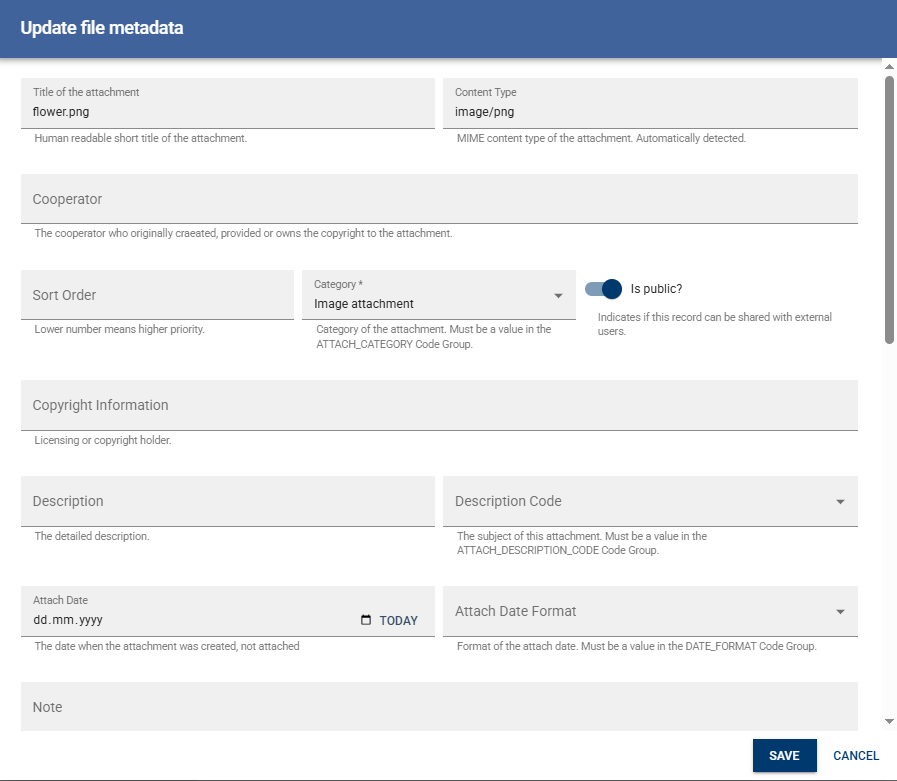Open the Description Code dropdown
Viewport: 897px width, 781px height.
coord(840,502)
